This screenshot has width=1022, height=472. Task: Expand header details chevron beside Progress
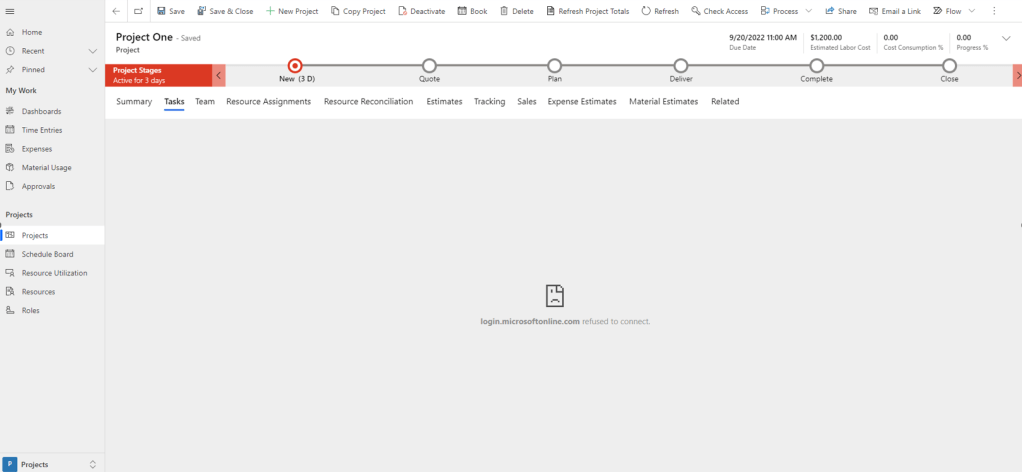tap(1006, 38)
